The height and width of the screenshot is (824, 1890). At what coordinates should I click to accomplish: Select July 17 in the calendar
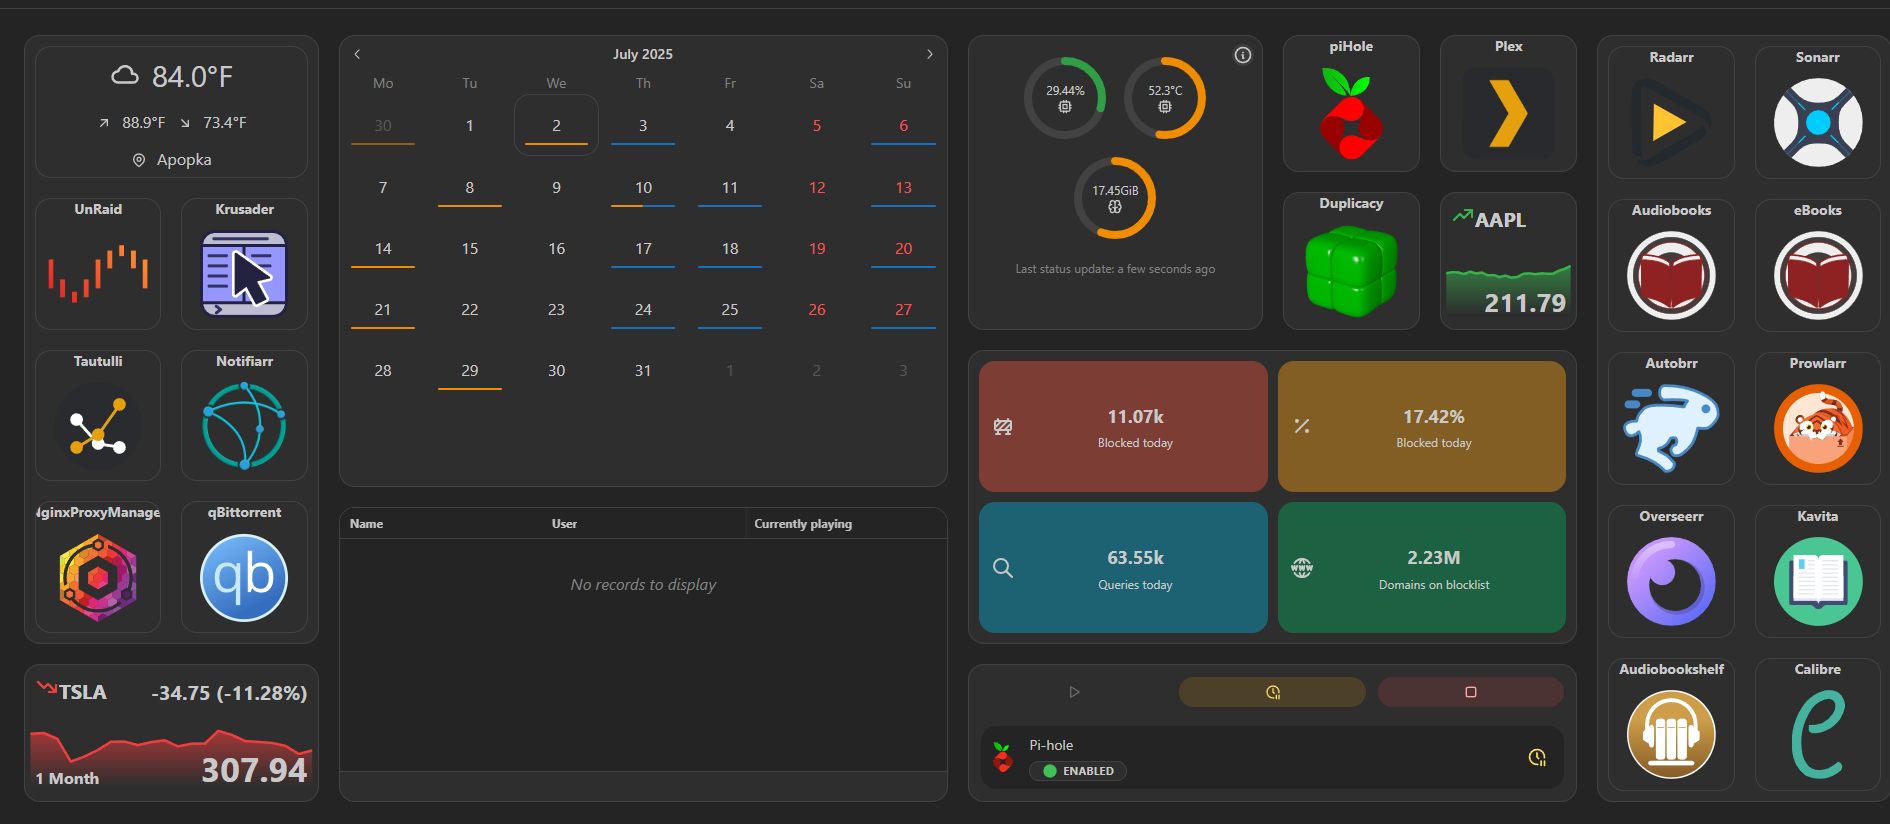coord(643,248)
